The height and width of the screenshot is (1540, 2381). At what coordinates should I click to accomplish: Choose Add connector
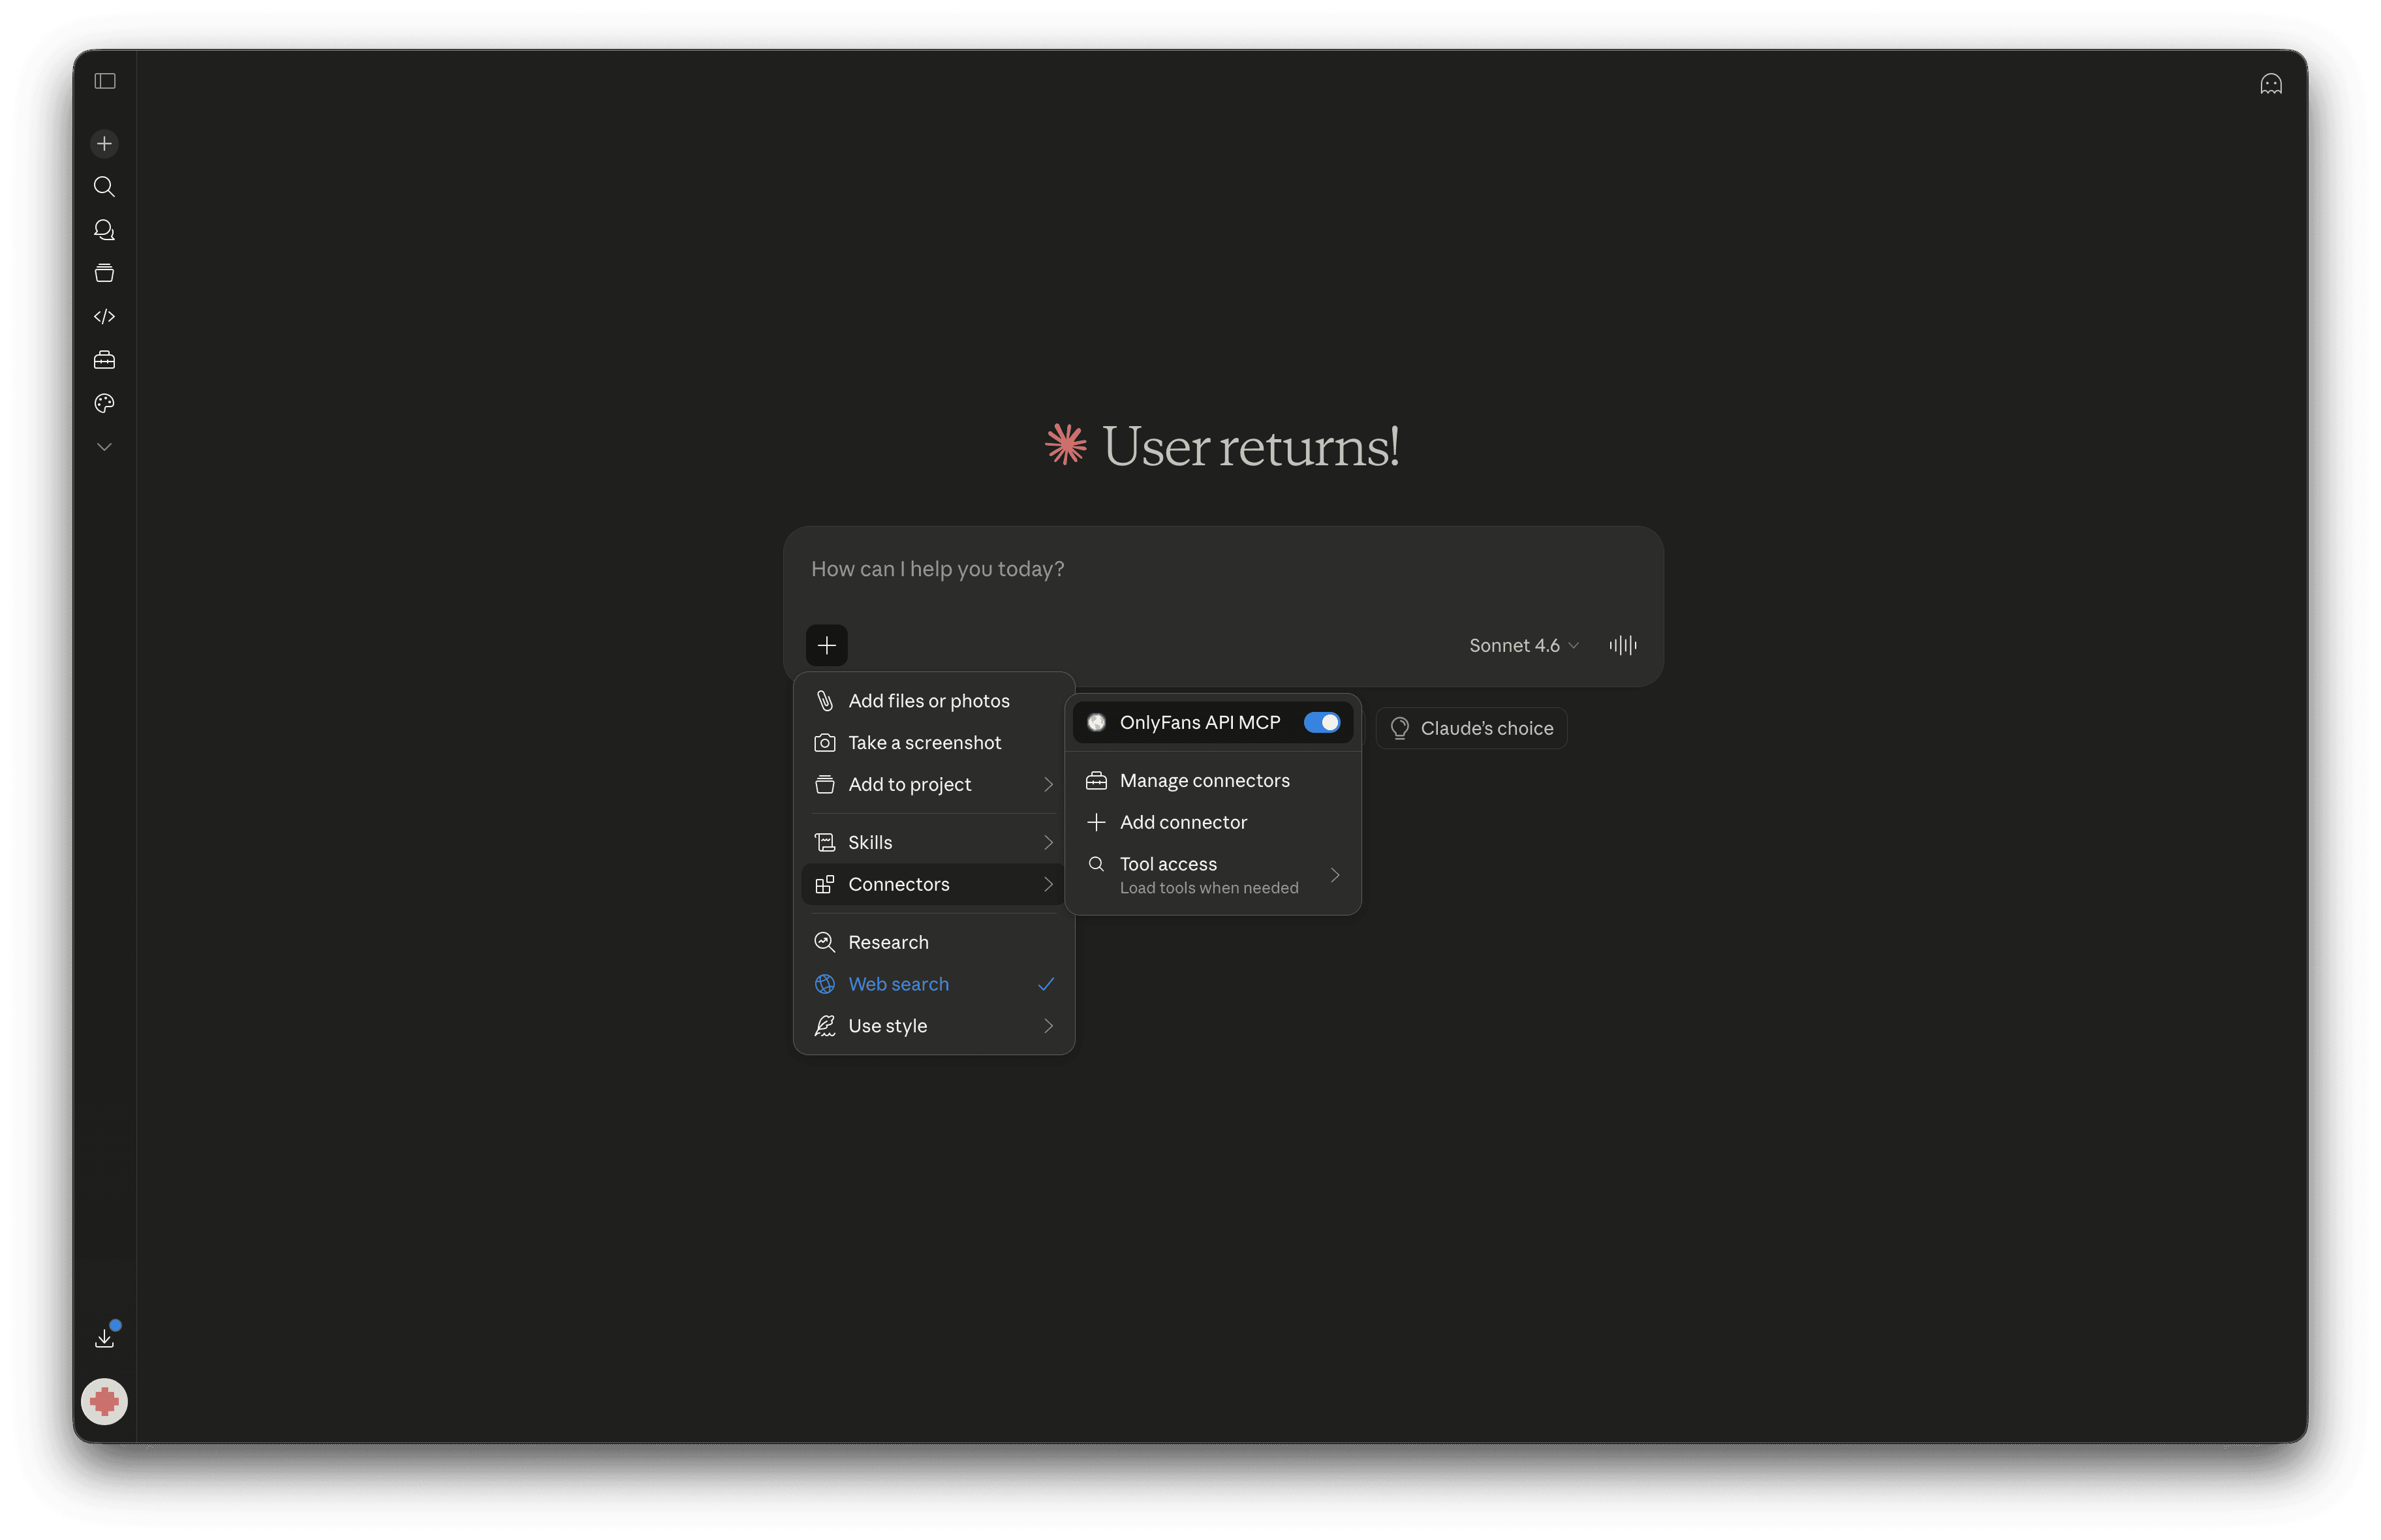(1212, 823)
